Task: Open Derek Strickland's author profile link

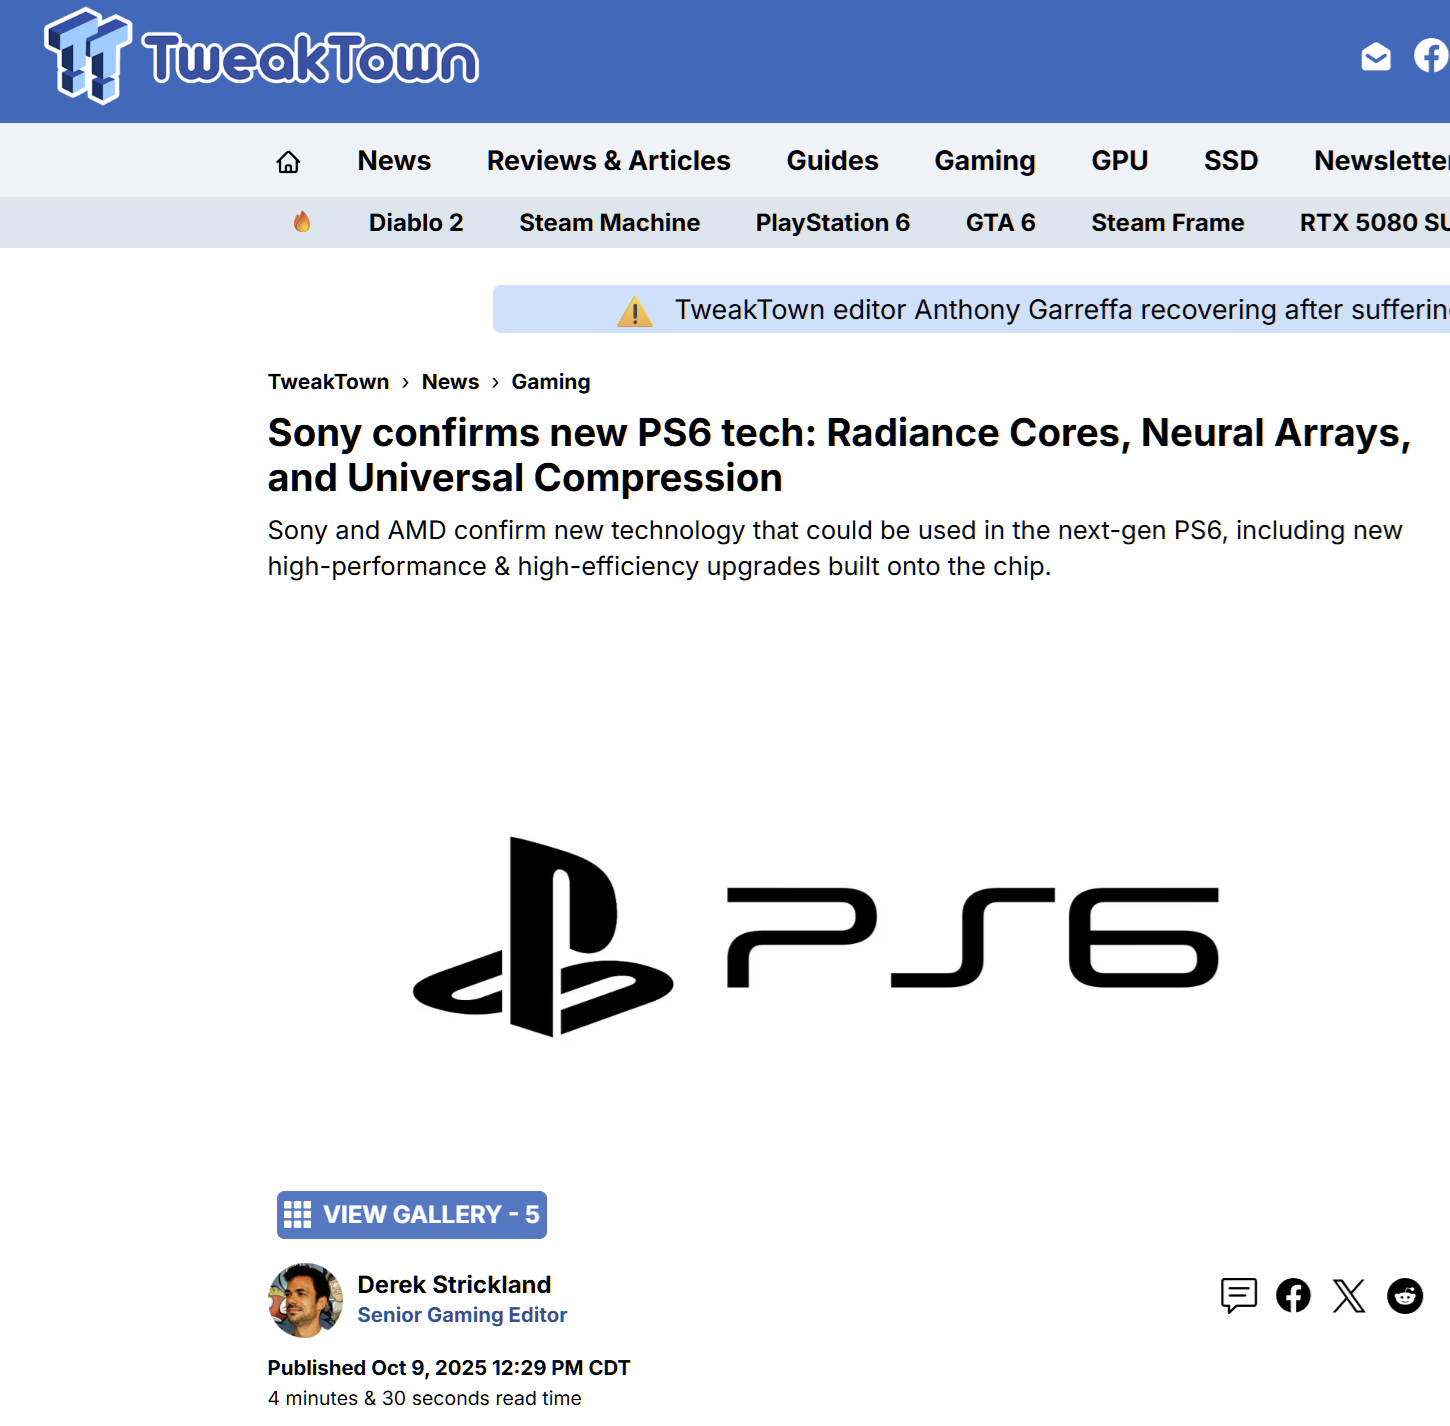Action: (x=455, y=1284)
